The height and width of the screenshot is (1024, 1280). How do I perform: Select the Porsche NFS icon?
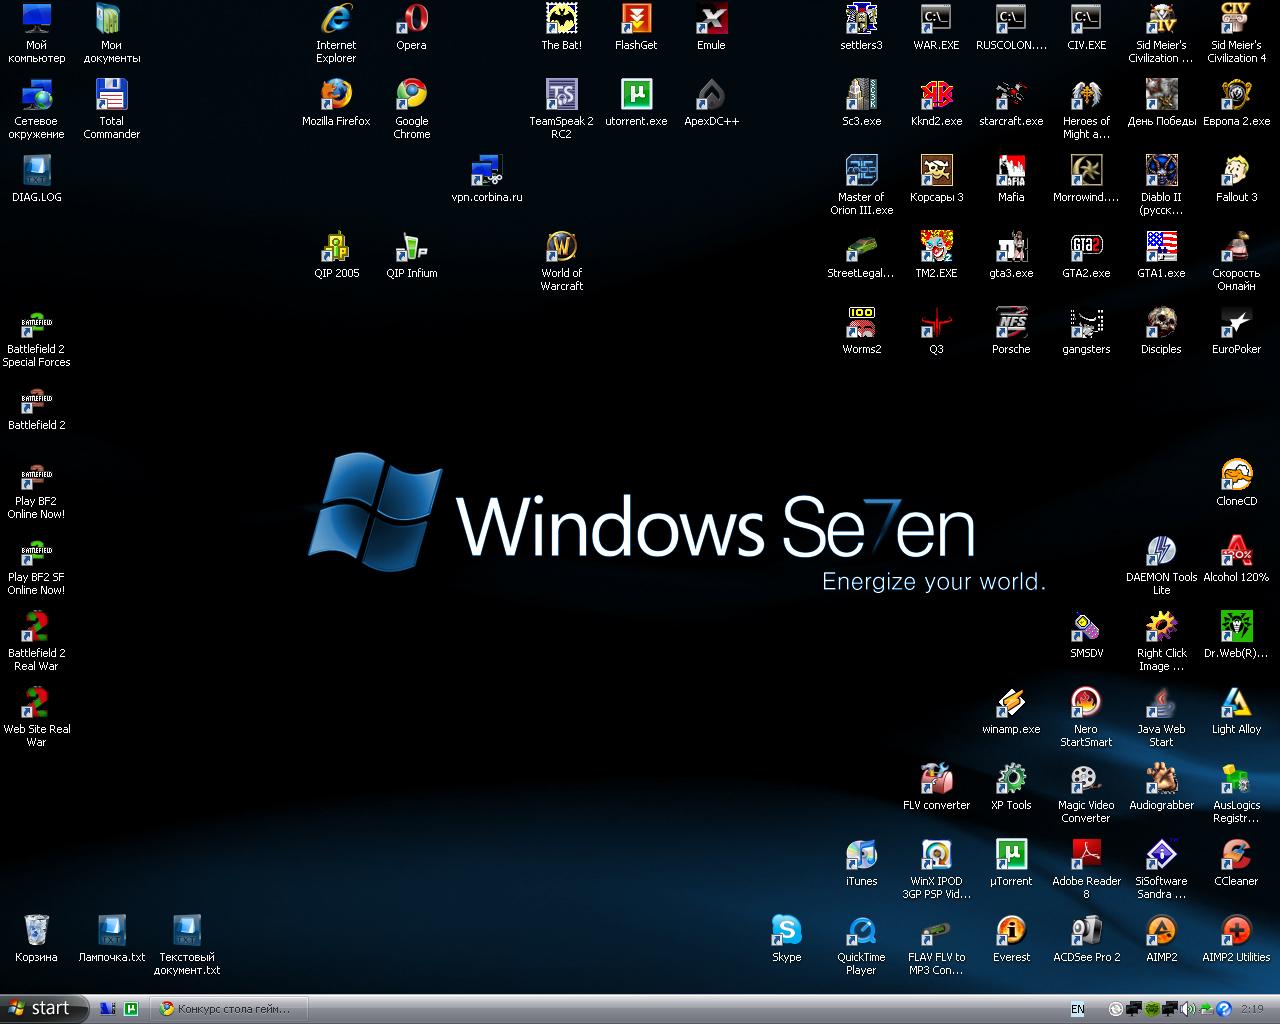coord(1011,323)
